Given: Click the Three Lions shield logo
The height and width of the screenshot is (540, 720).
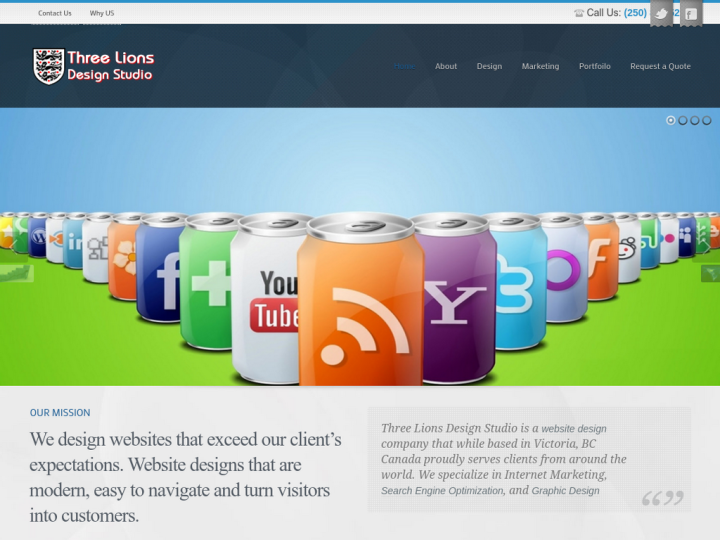Looking at the screenshot, I should [48, 66].
